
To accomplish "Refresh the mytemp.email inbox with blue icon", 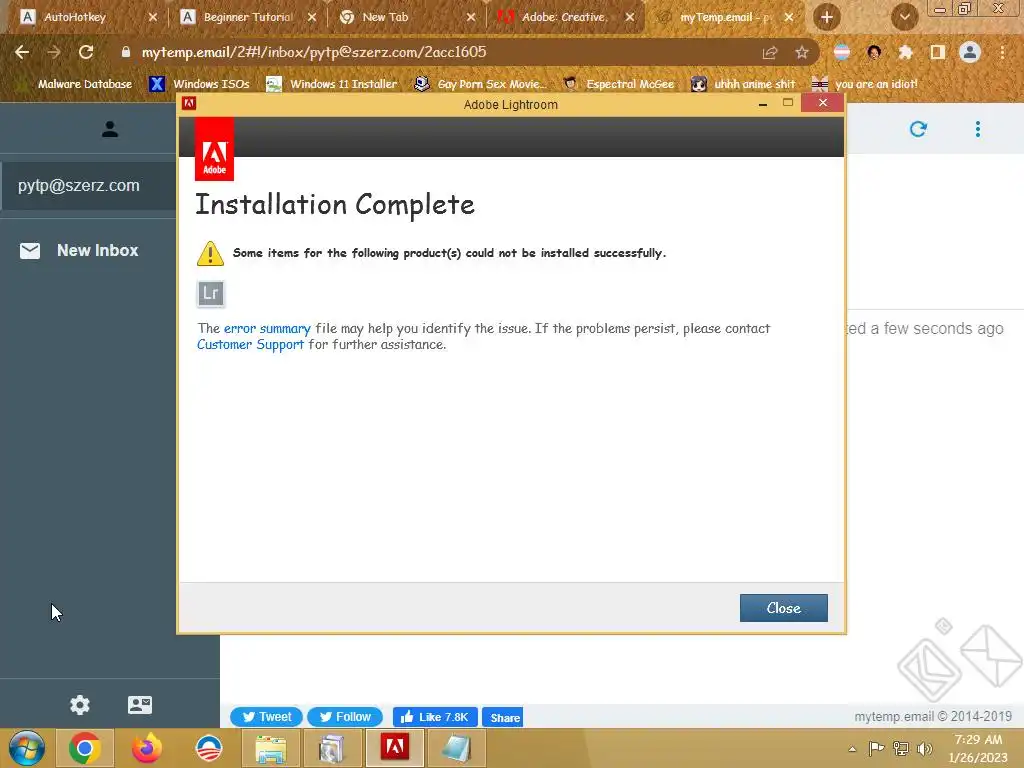I will coord(918,129).
